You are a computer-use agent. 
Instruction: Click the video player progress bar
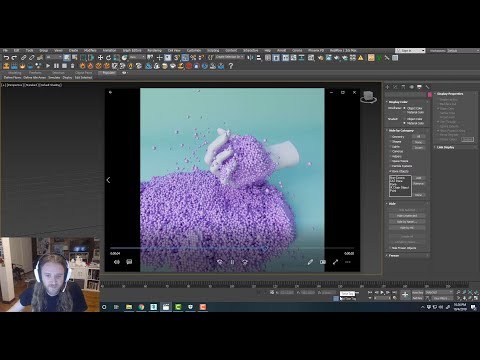[x=232, y=248]
